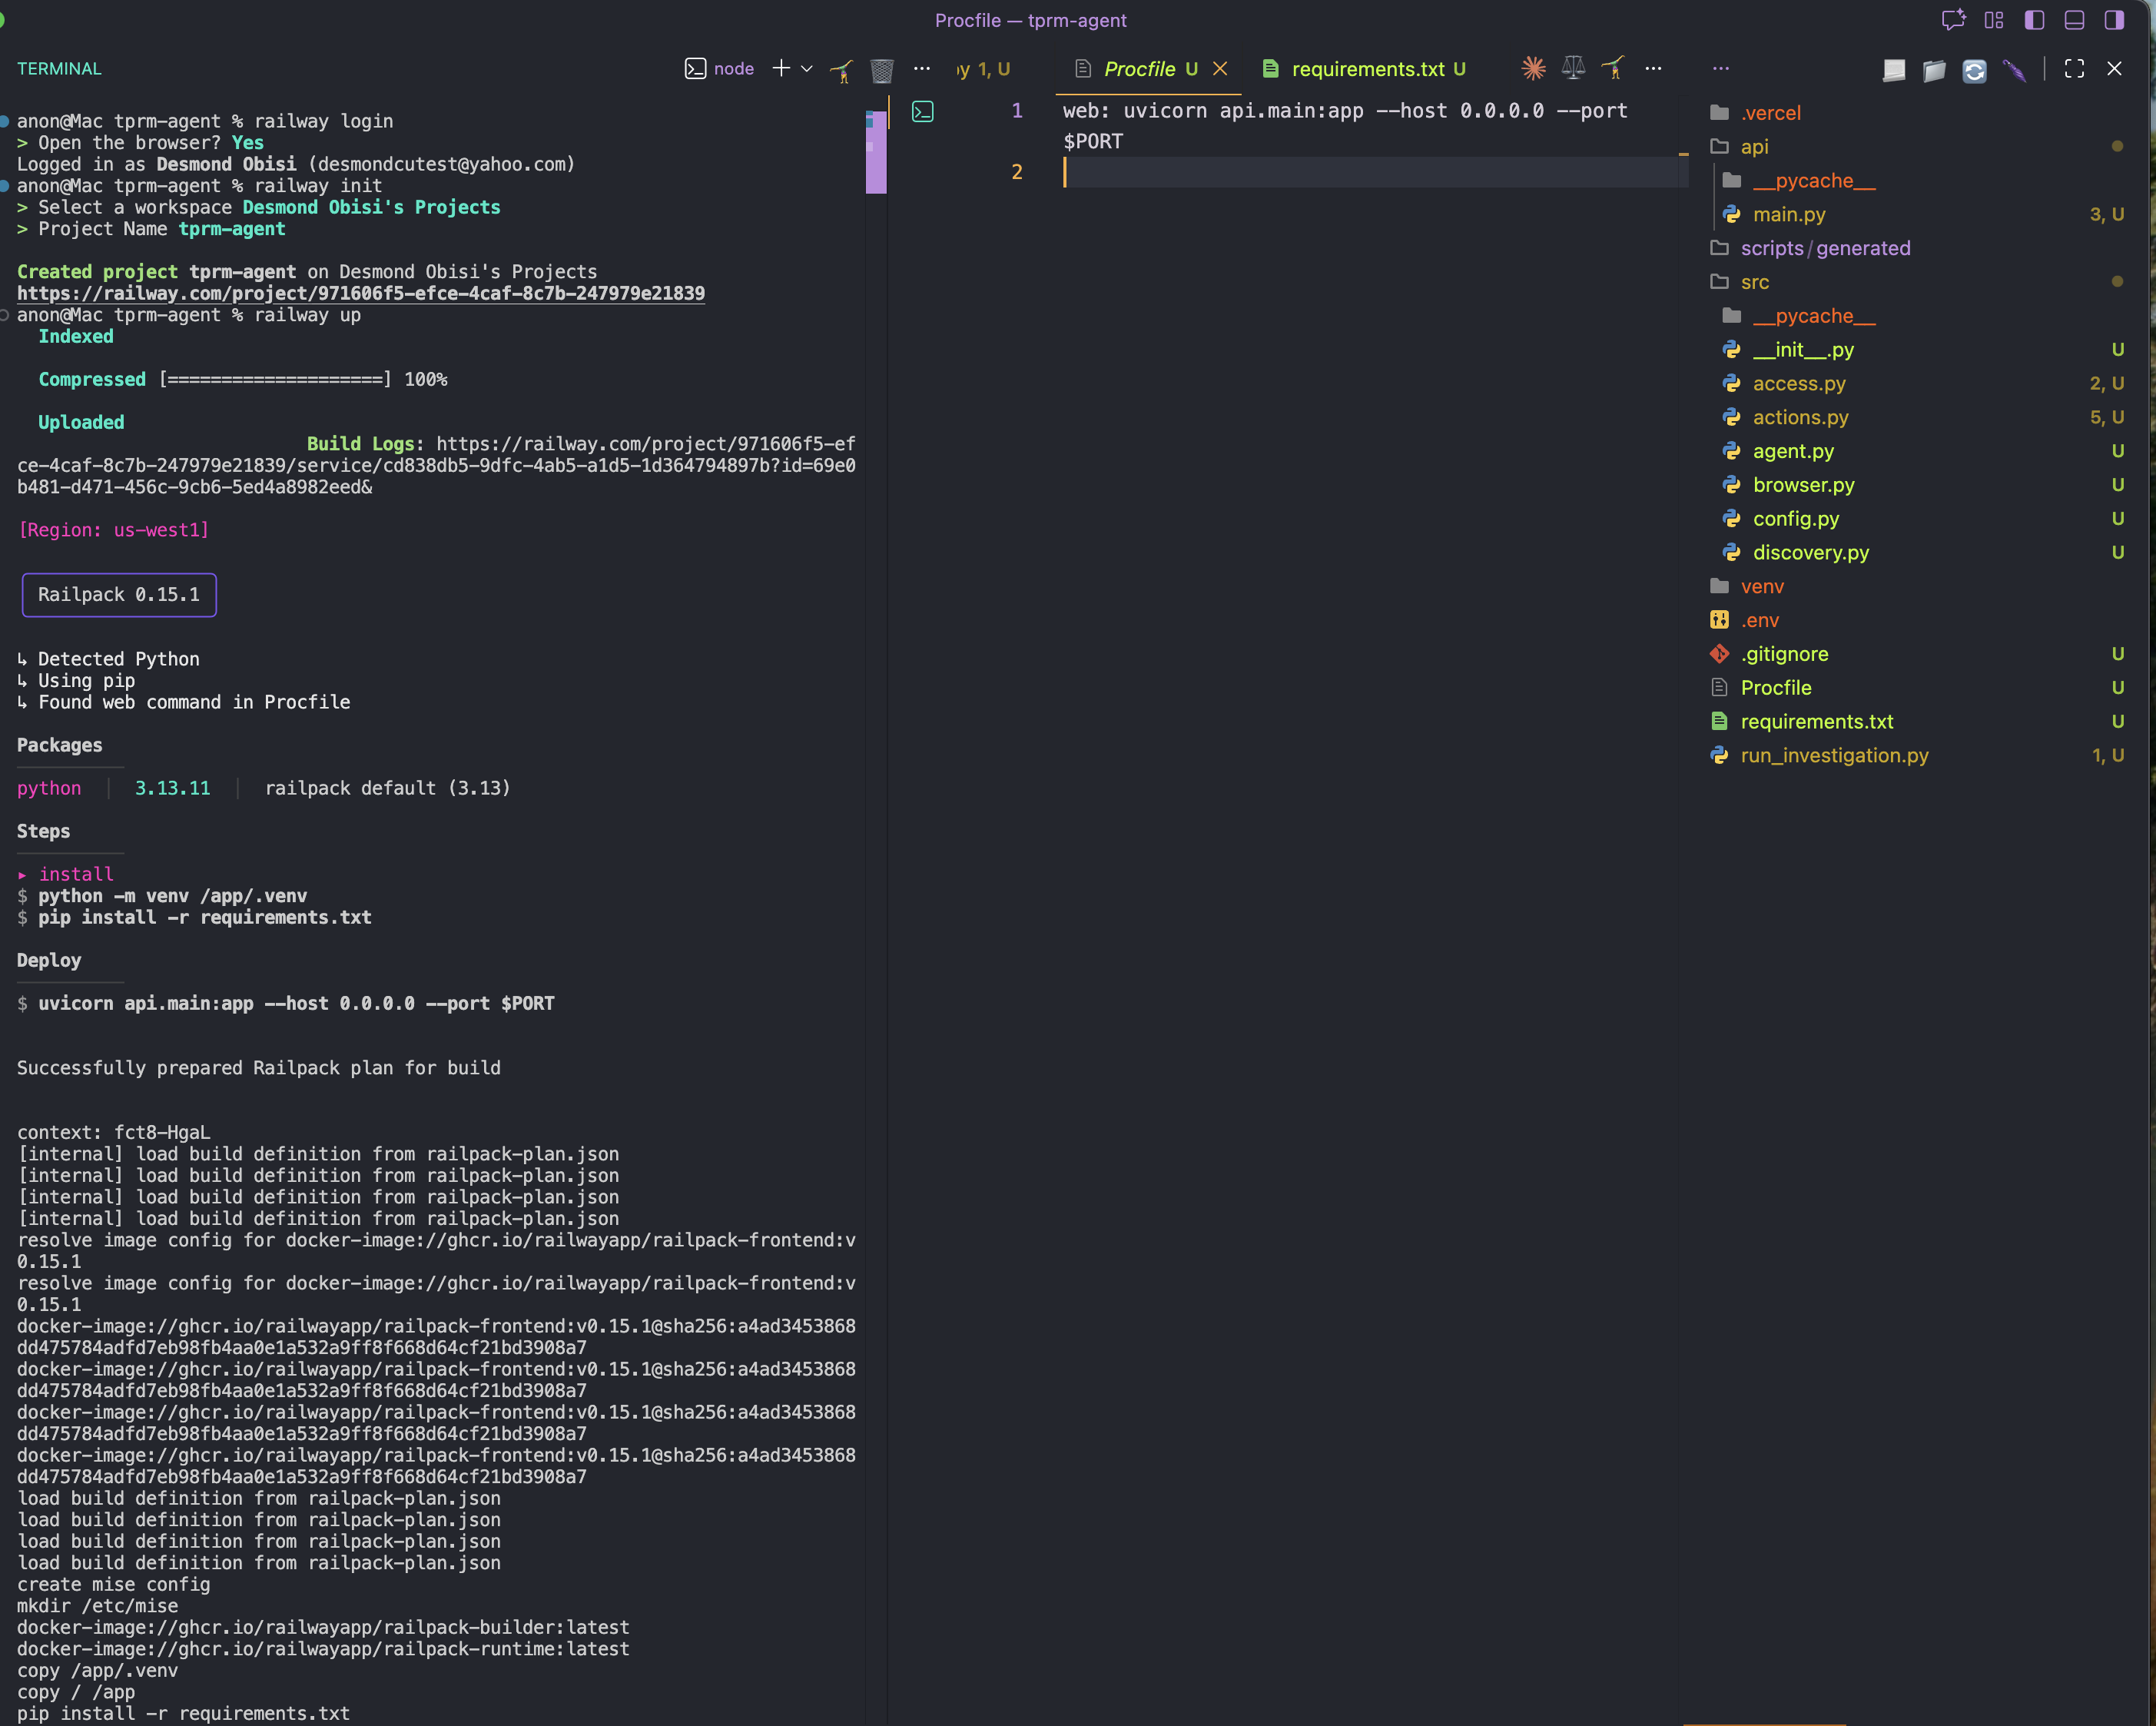Viewport: 2156px width, 1726px height.
Task: Create a new file using the page icon
Action: tap(1894, 71)
